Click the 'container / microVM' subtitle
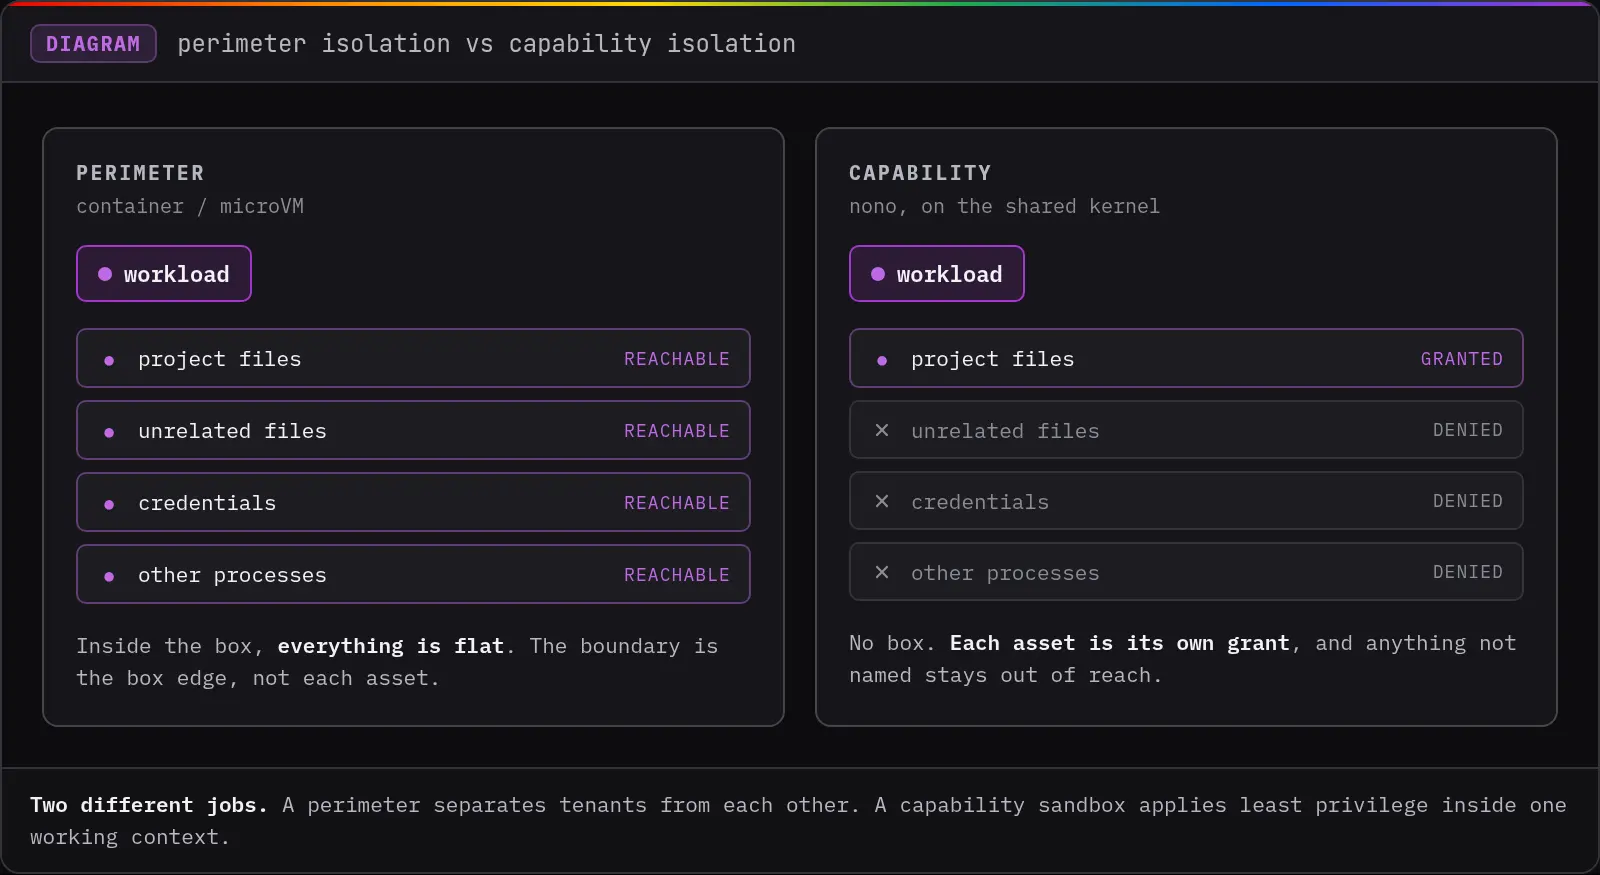Viewport: 1600px width, 875px height. [190, 206]
